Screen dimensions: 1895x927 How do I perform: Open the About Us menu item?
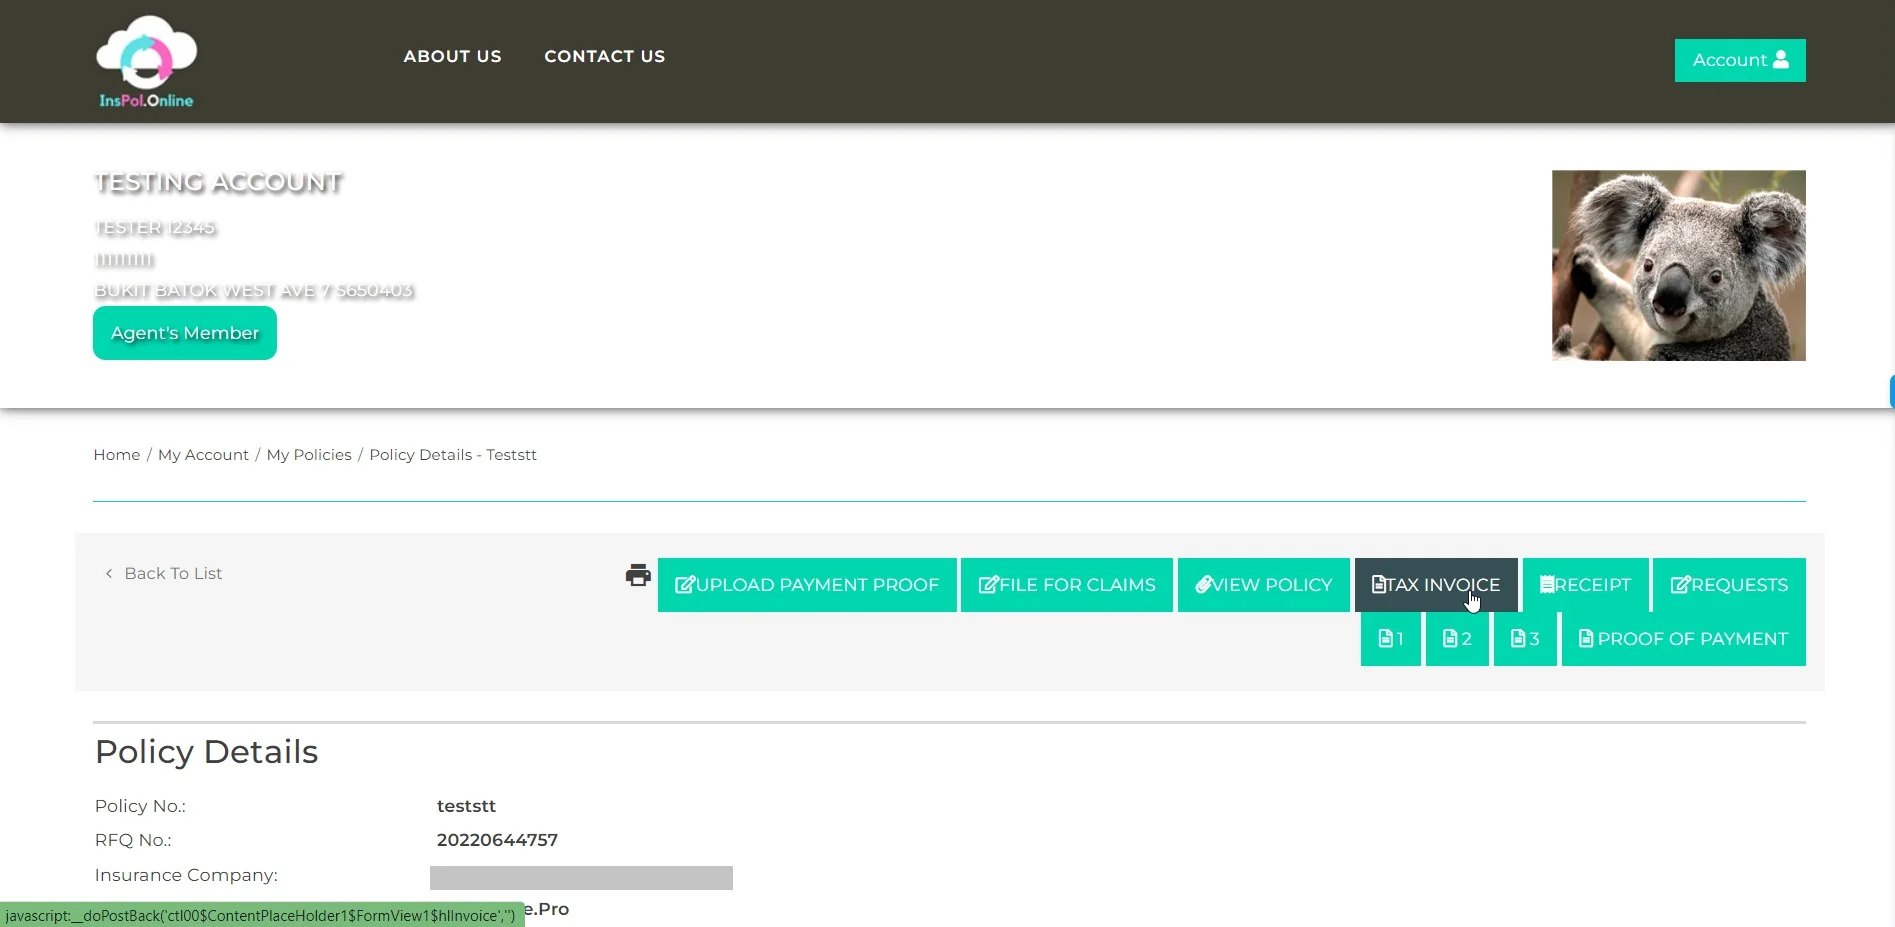[452, 57]
